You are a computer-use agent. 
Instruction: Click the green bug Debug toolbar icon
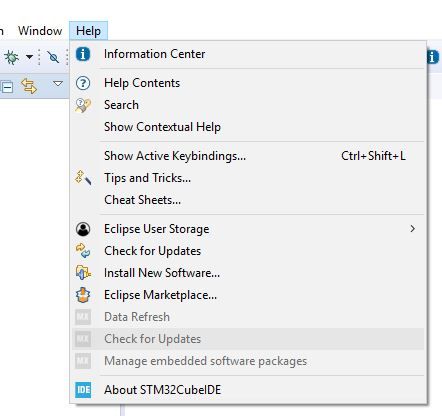[x=12, y=57]
